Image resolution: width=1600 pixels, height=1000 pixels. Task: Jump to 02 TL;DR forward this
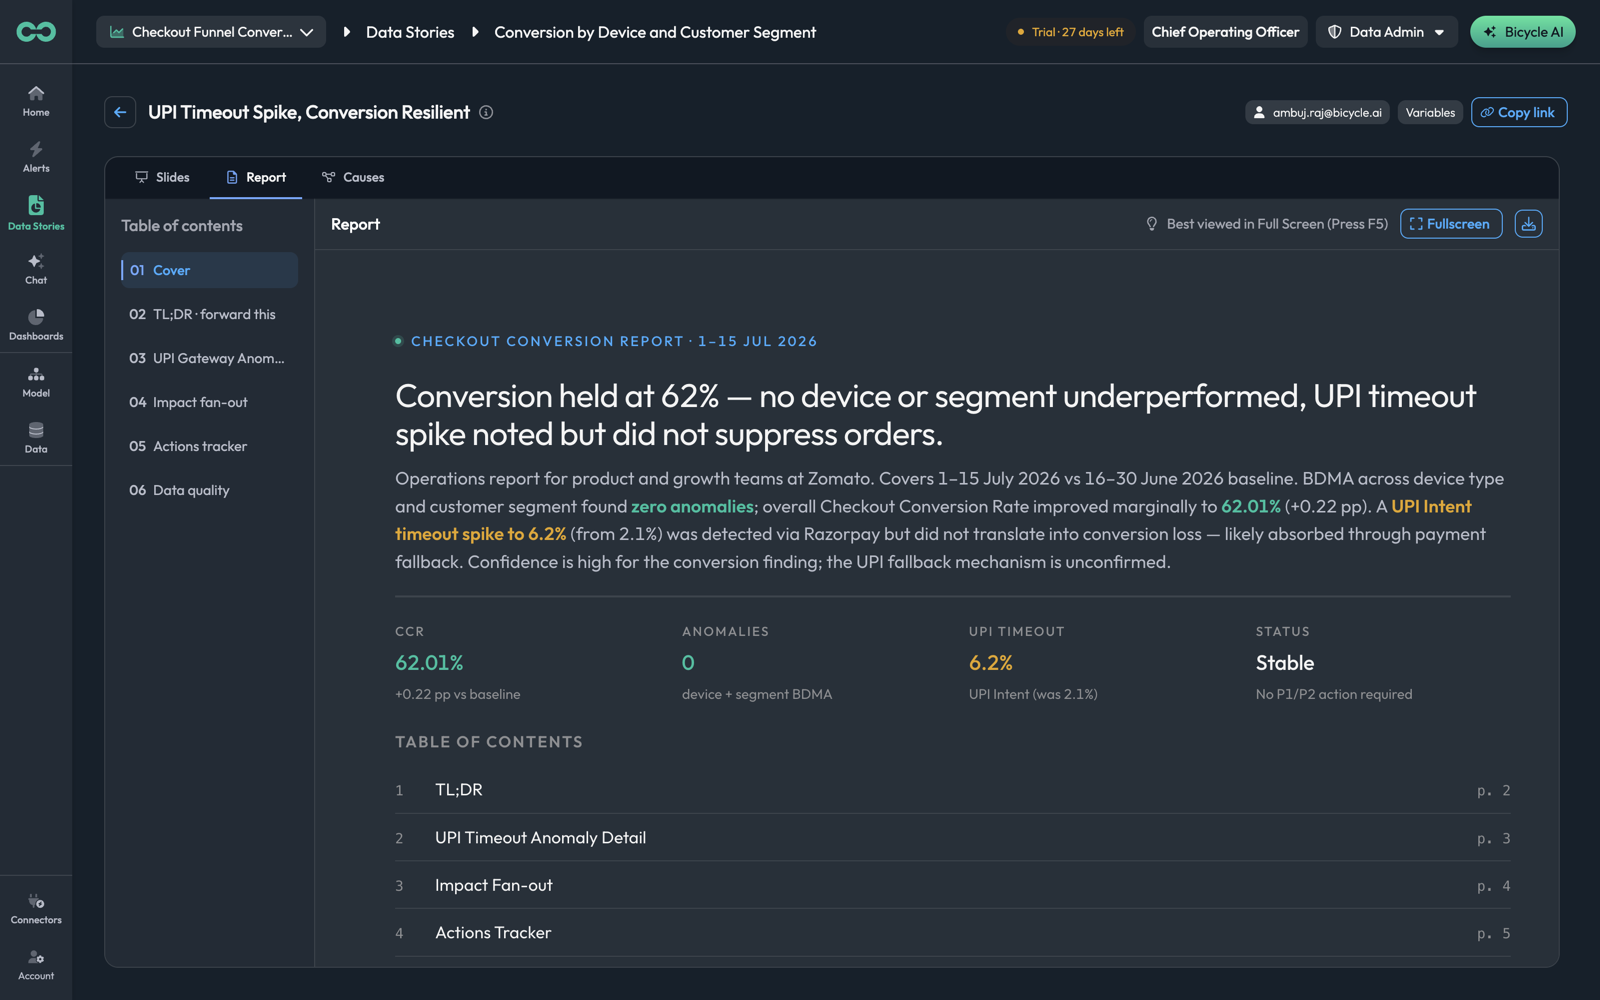coord(209,314)
